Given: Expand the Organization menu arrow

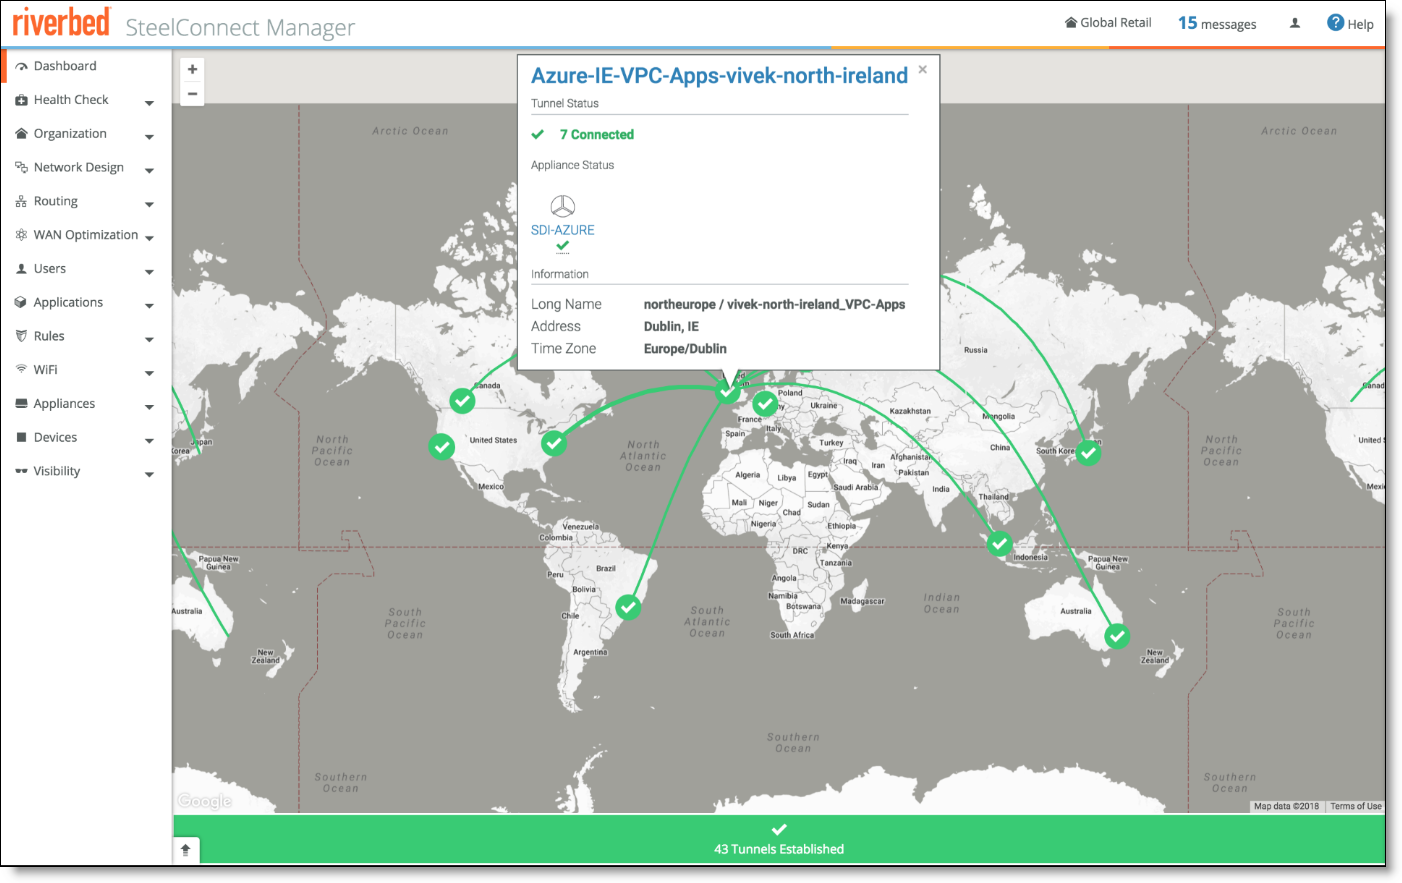Looking at the screenshot, I should coord(149,137).
